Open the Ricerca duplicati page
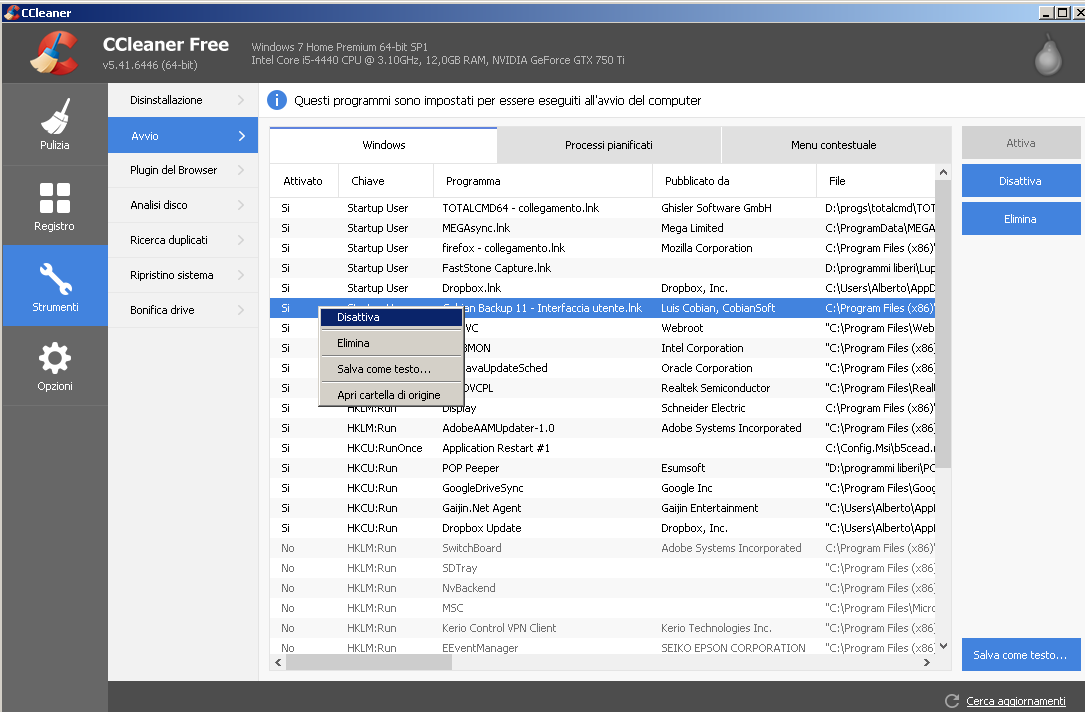The height and width of the screenshot is (712, 1085). [x=183, y=240]
